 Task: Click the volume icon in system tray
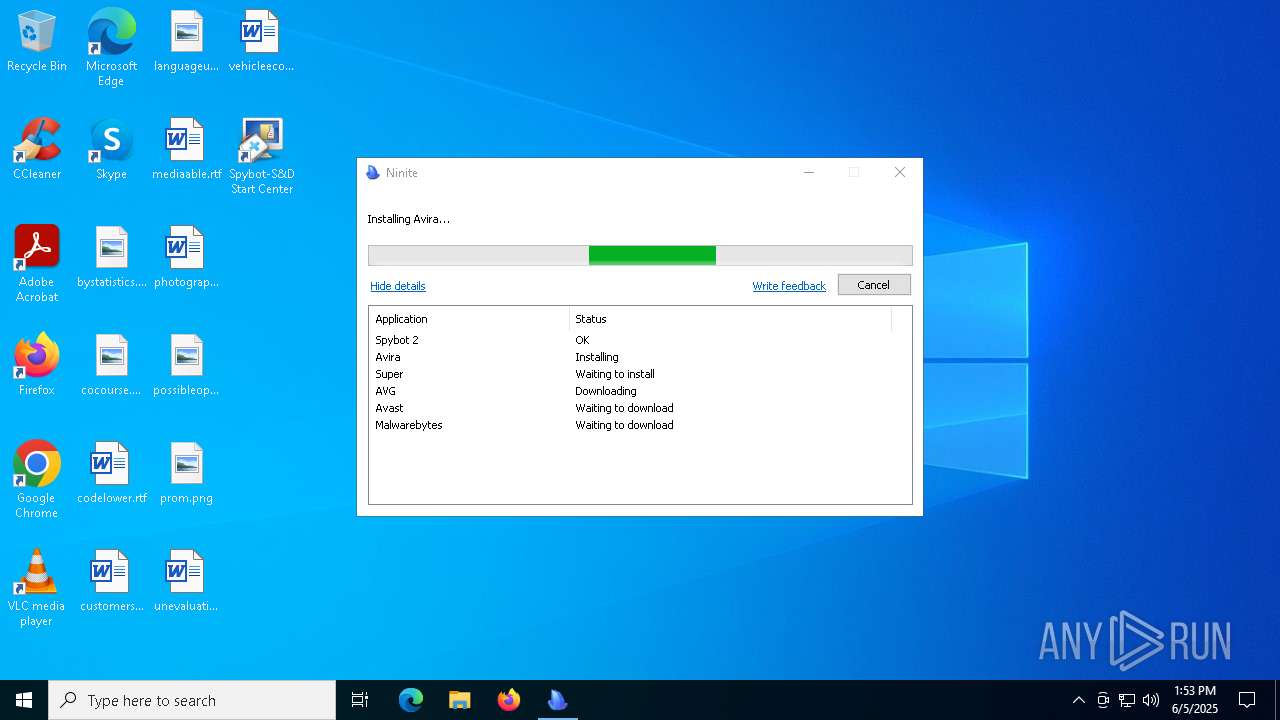pos(1151,700)
